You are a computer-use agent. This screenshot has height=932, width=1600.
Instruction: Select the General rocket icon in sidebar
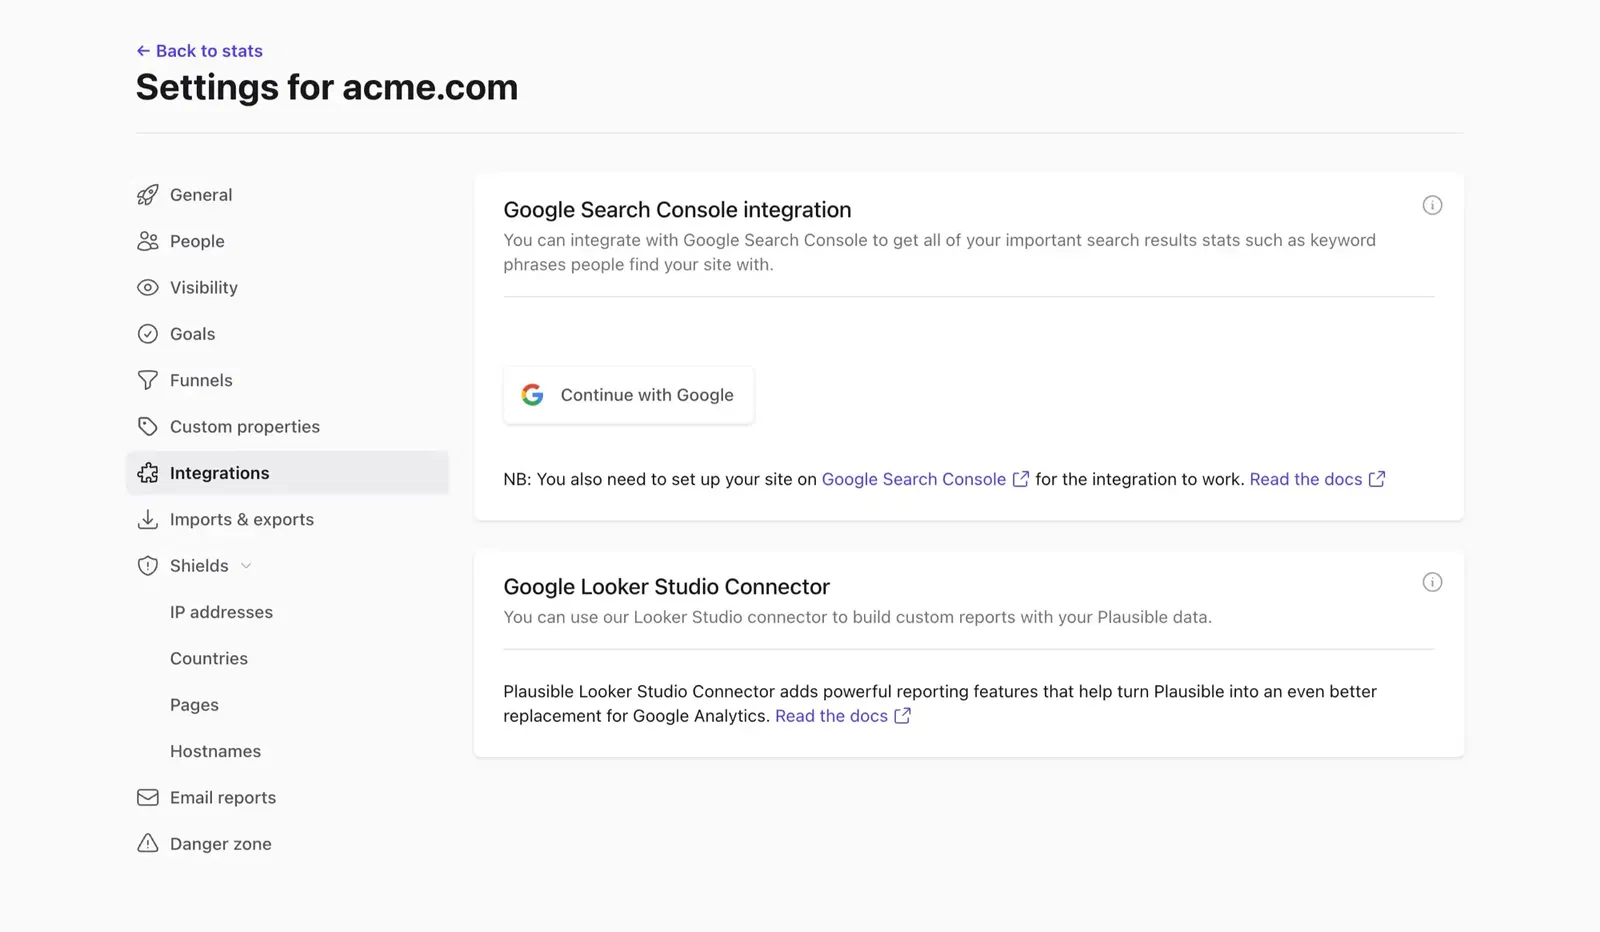pyautogui.click(x=147, y=194)
